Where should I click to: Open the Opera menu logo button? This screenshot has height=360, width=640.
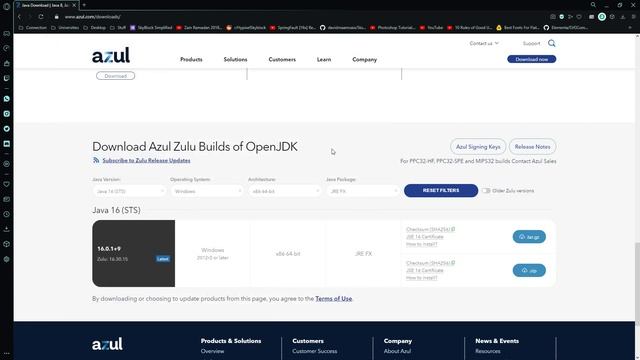[x=6, y=6]
